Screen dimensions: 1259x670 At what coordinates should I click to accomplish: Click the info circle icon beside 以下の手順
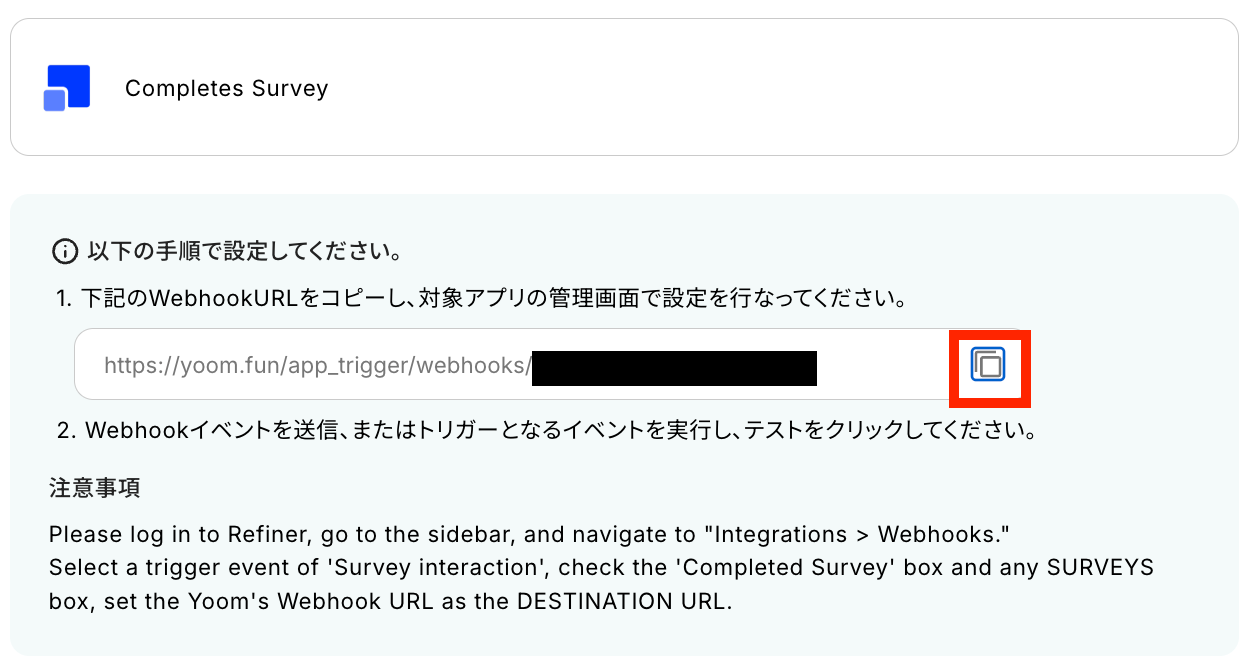[63, 251]
